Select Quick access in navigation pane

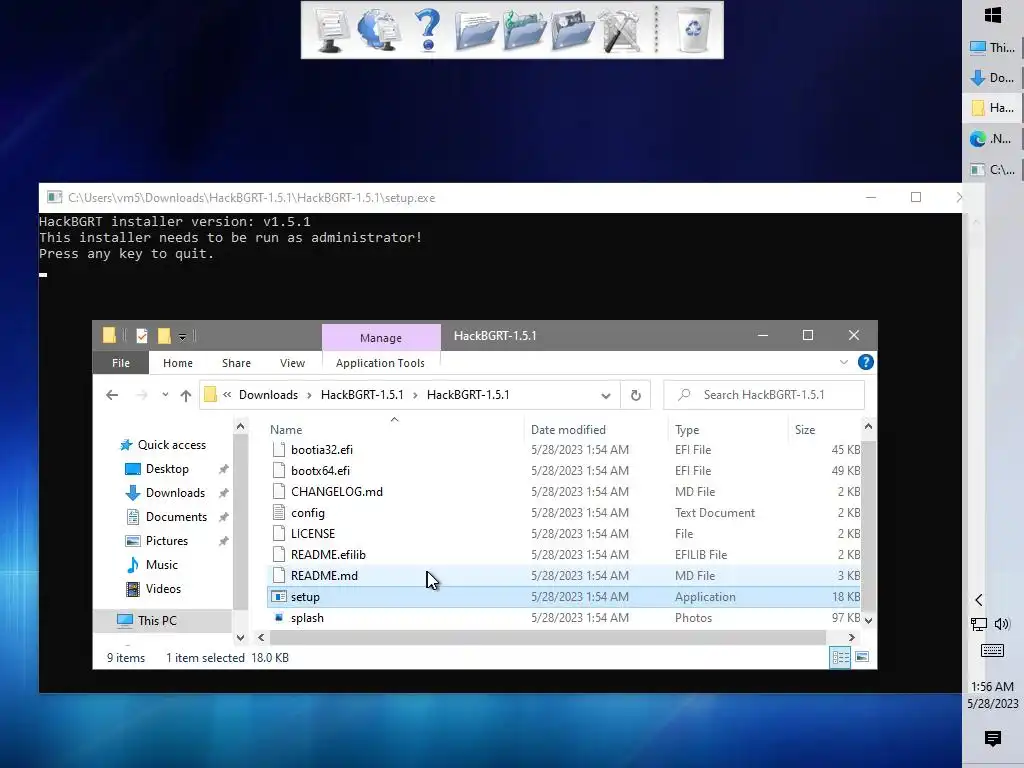tap(172, 445)
